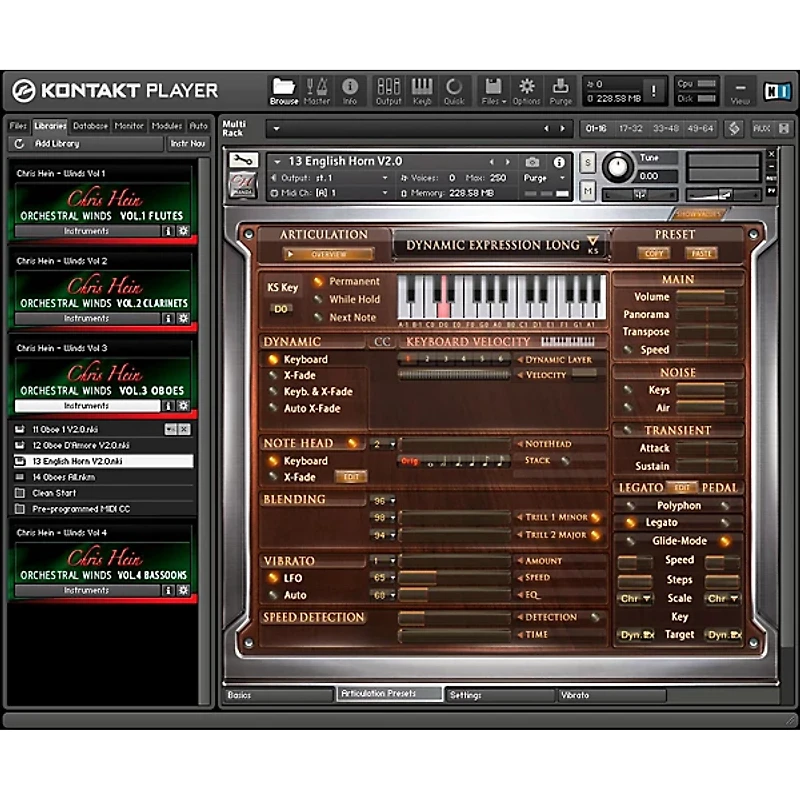Switch to the Monitor tab
This screenshot has width=800, height=800.
click(x=129, y=126)
